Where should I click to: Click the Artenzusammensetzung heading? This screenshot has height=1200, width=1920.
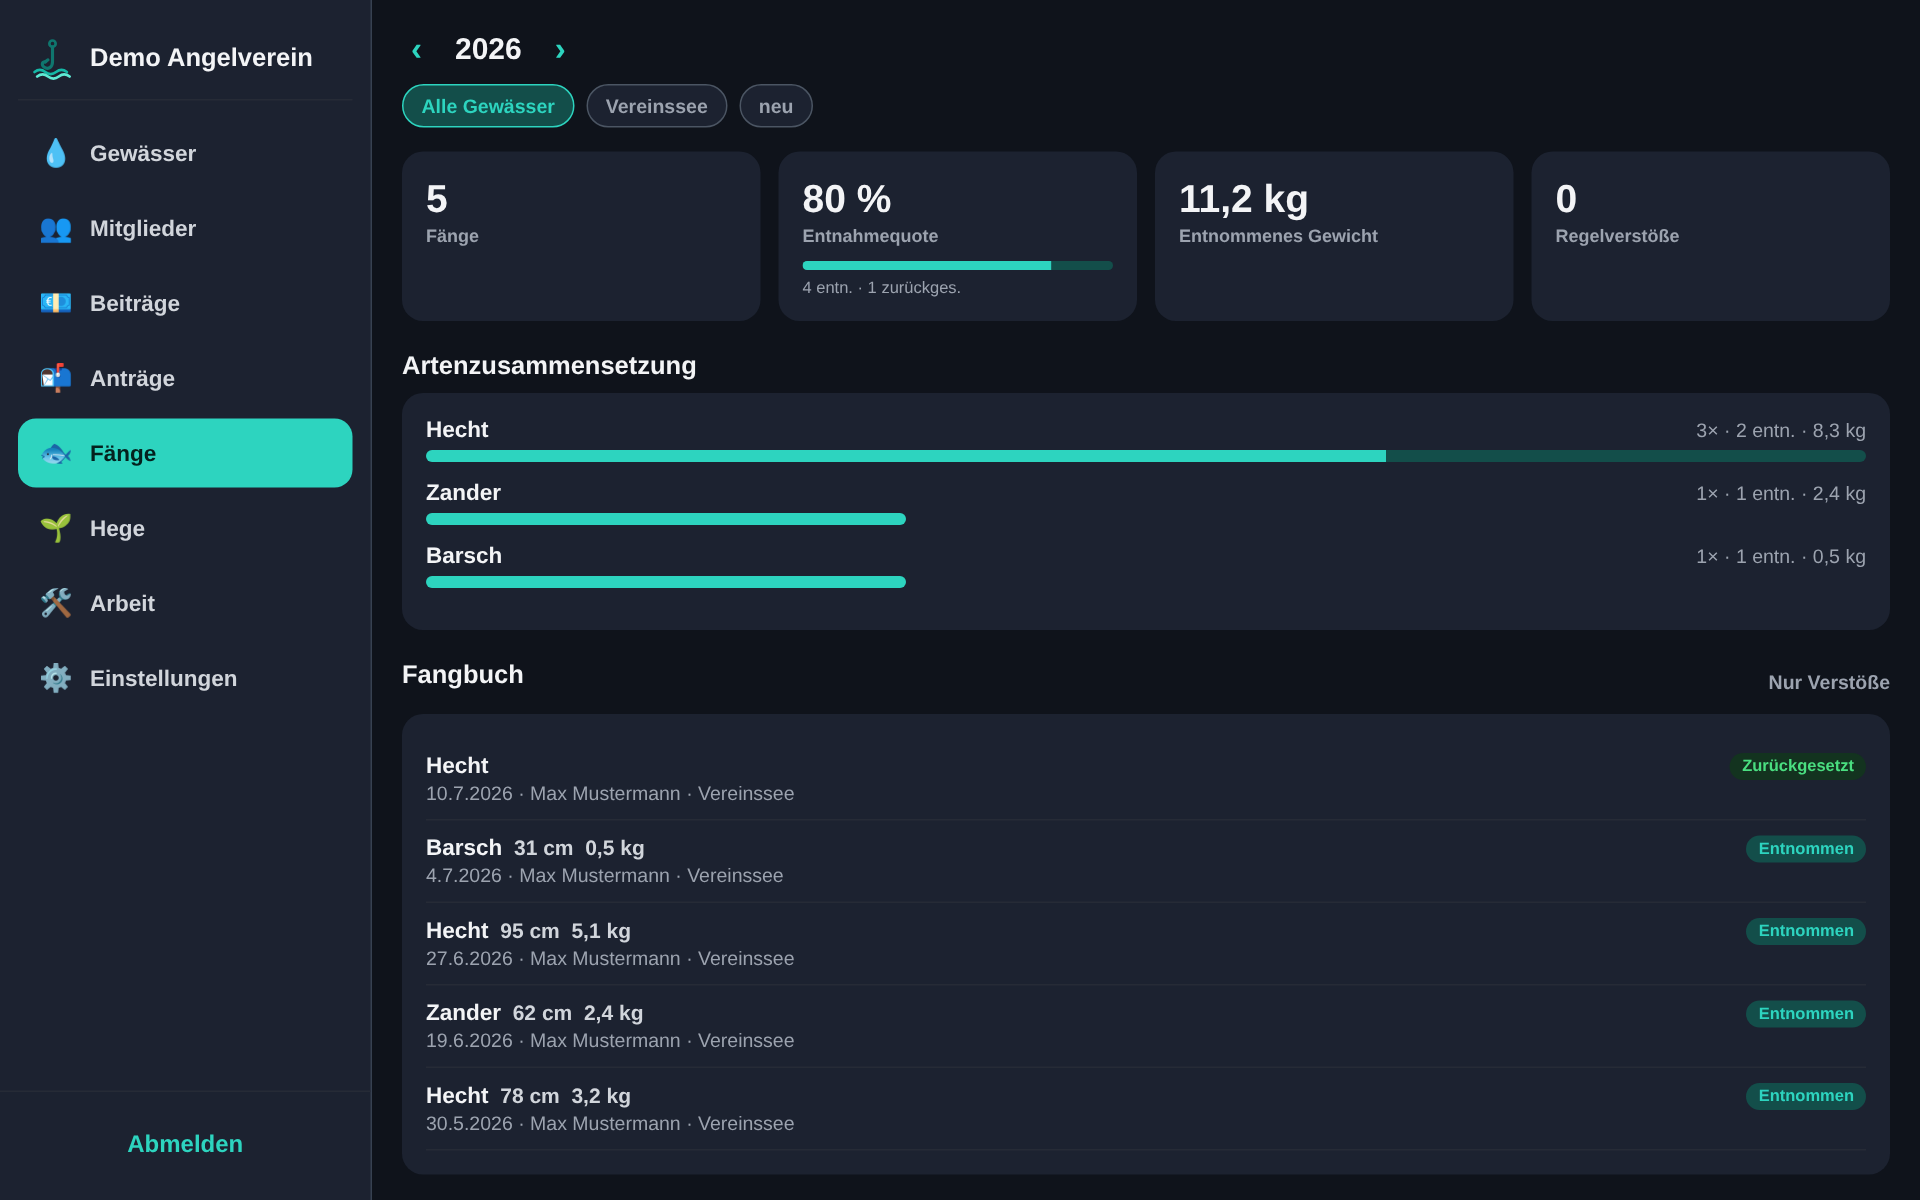click(549, 365)
